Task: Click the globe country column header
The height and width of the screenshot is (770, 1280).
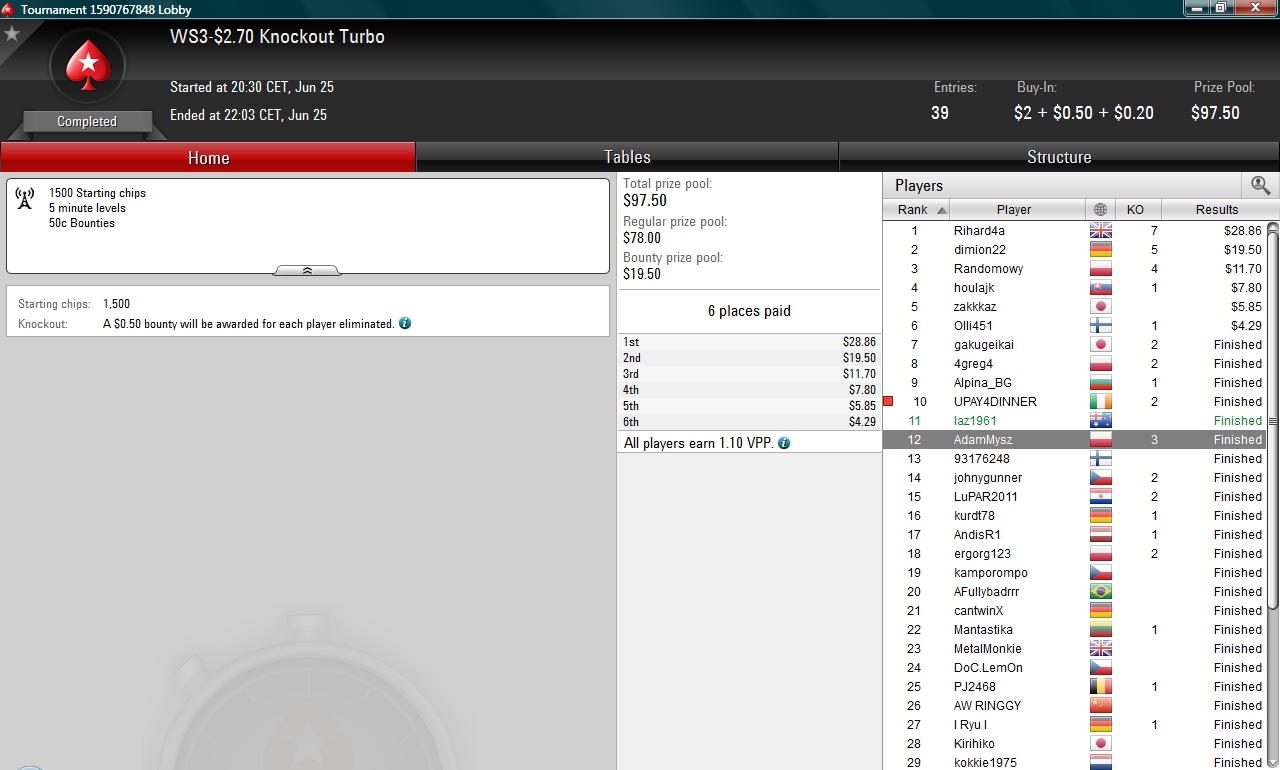Action: [1100, 210]
